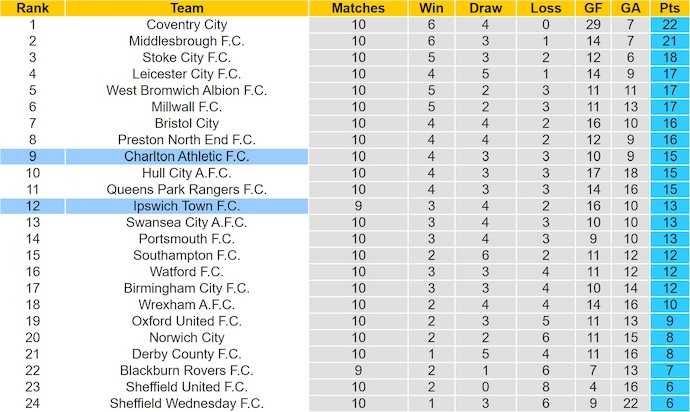Click the Rank column header
Image resolution: width=690 pixels, height=412 pixels.
click(33, 8)
